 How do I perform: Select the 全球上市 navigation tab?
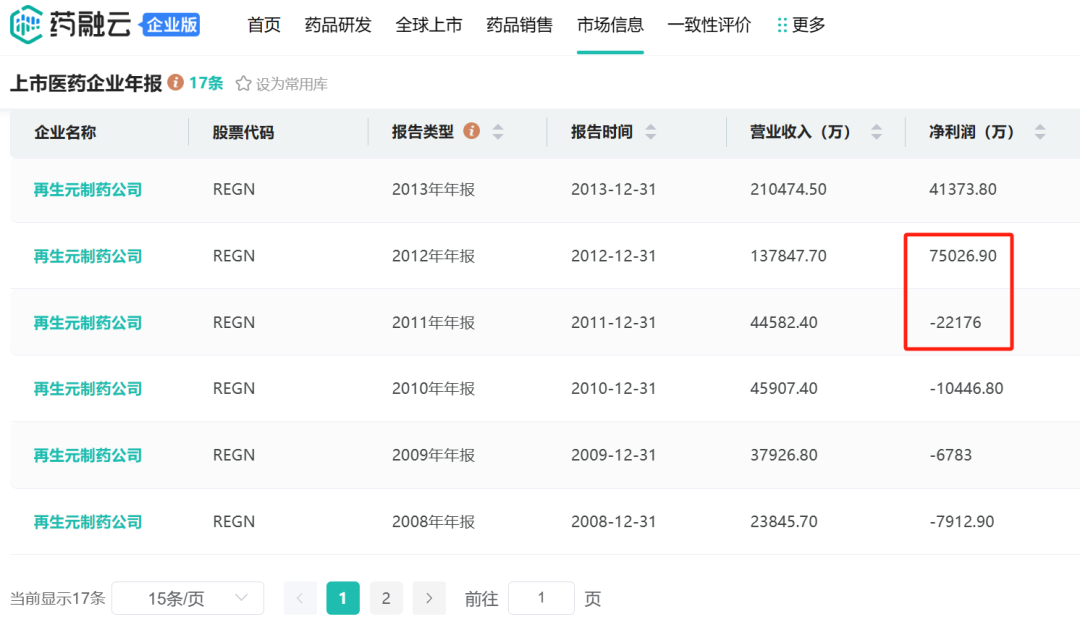coord(429,25)
